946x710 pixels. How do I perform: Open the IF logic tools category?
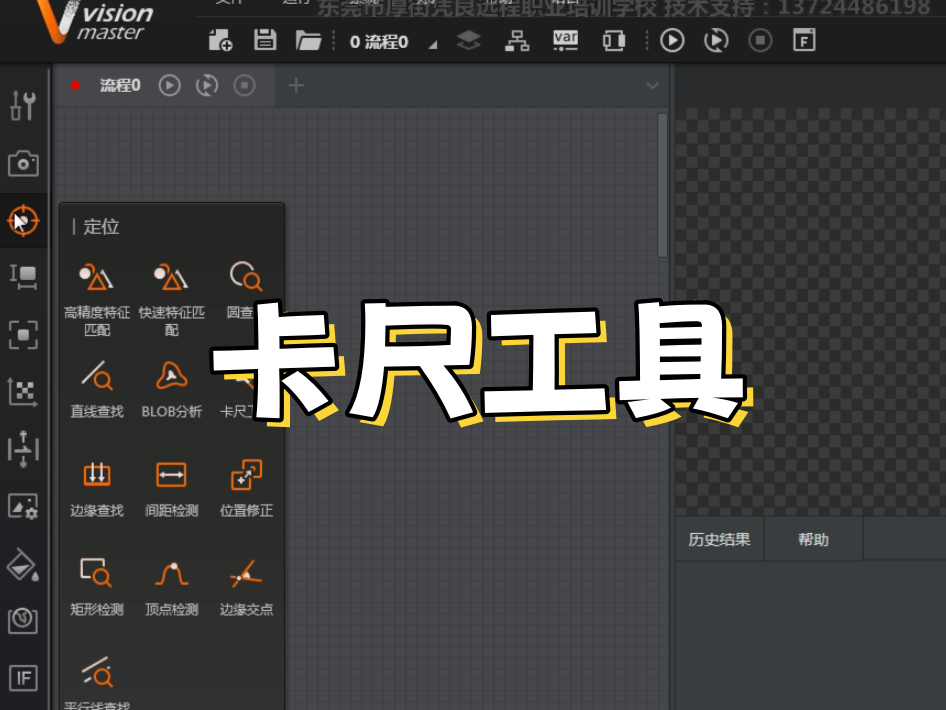click(23, 678)
